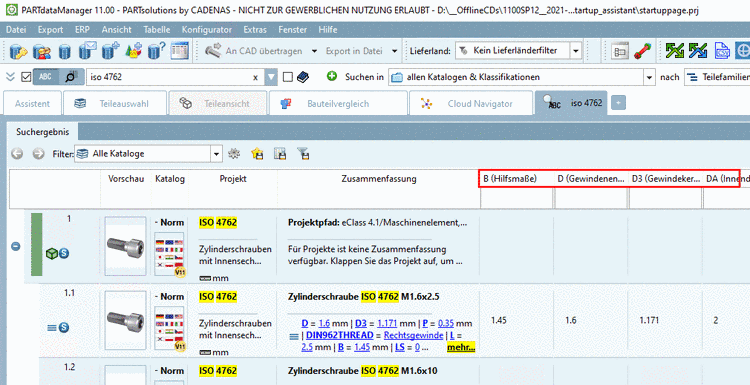Select the Suchergebnis sub-tab

pos(43,132)
